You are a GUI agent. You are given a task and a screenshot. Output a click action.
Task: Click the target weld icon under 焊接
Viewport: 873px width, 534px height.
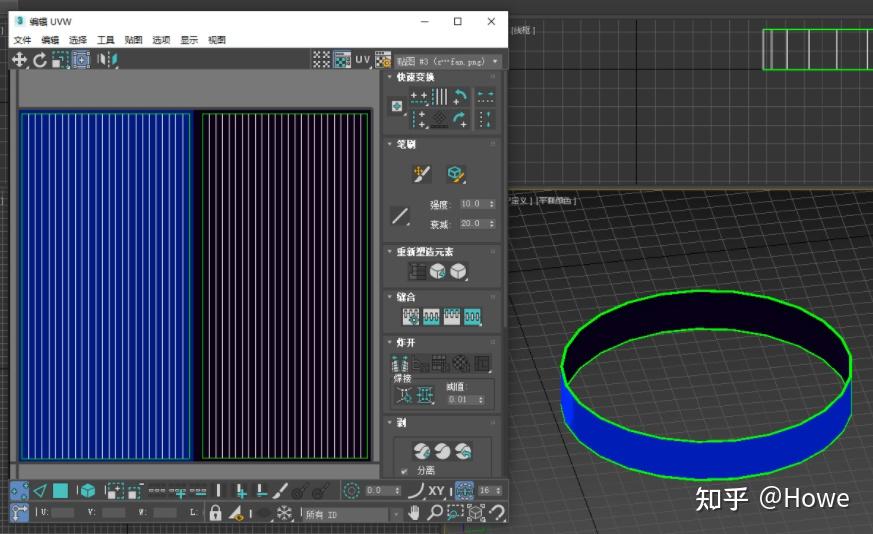pyautogui.click(x=404, y=395)
